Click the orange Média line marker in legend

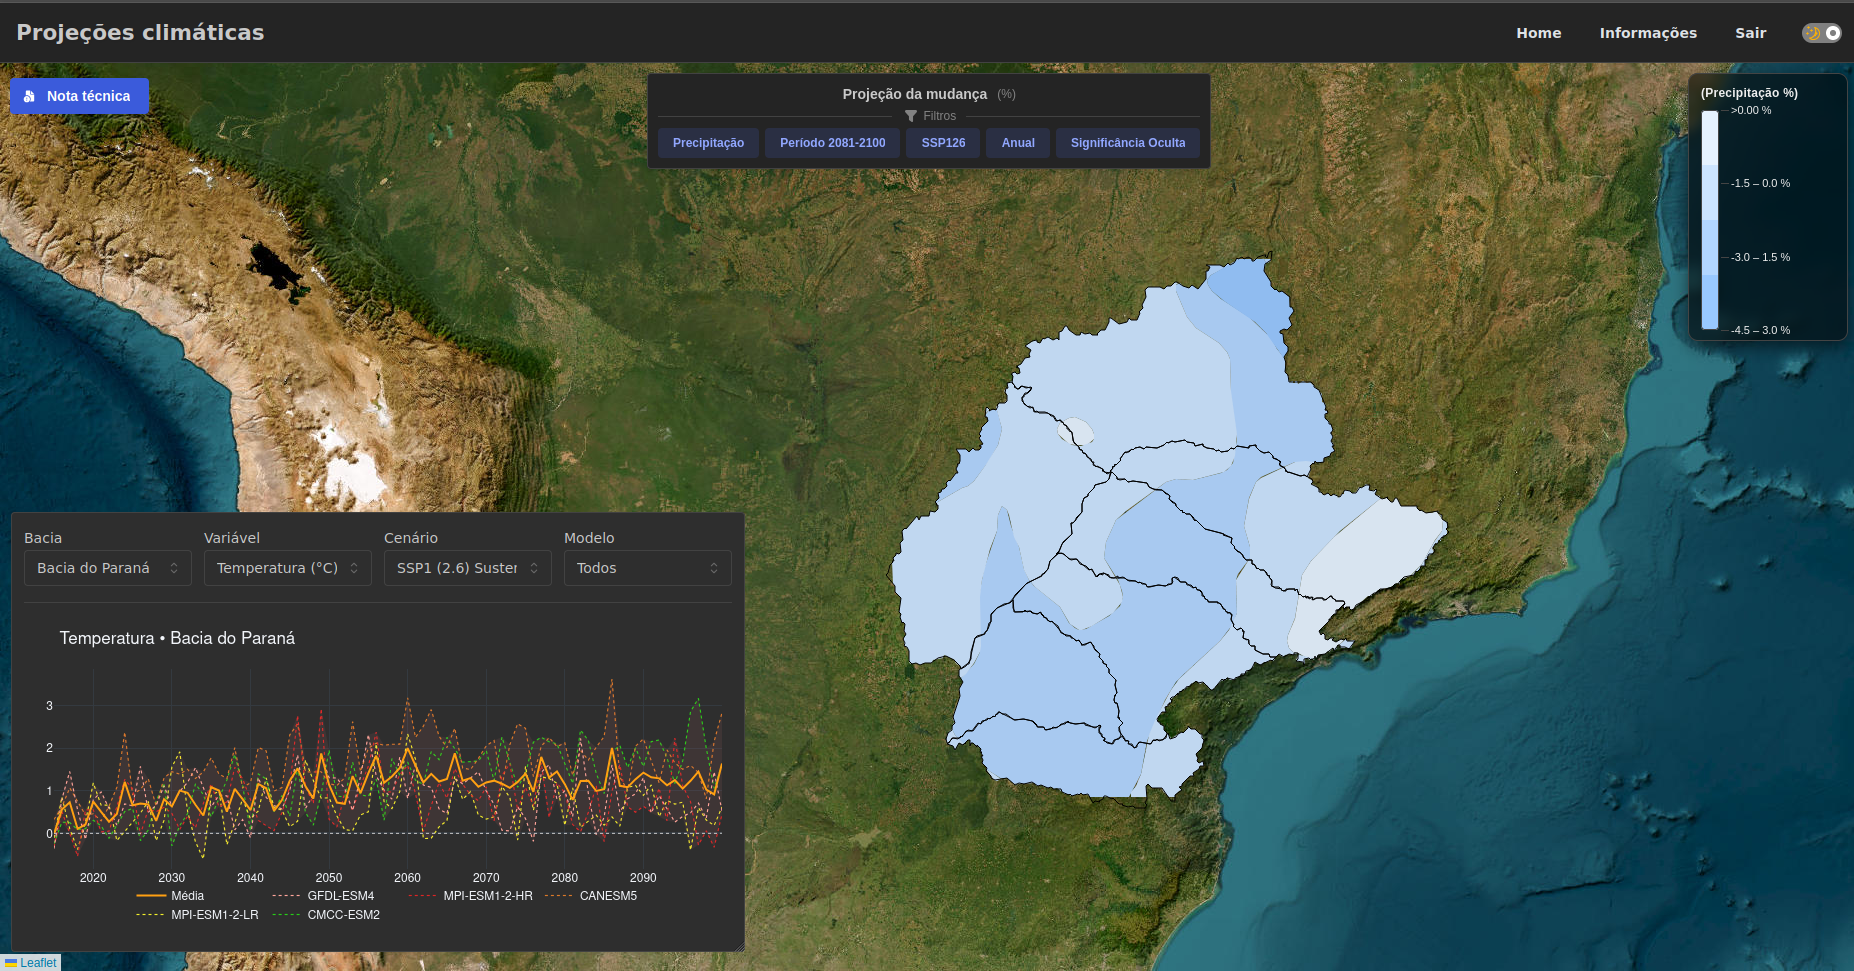pyautogui.click(x=151, y=896)
